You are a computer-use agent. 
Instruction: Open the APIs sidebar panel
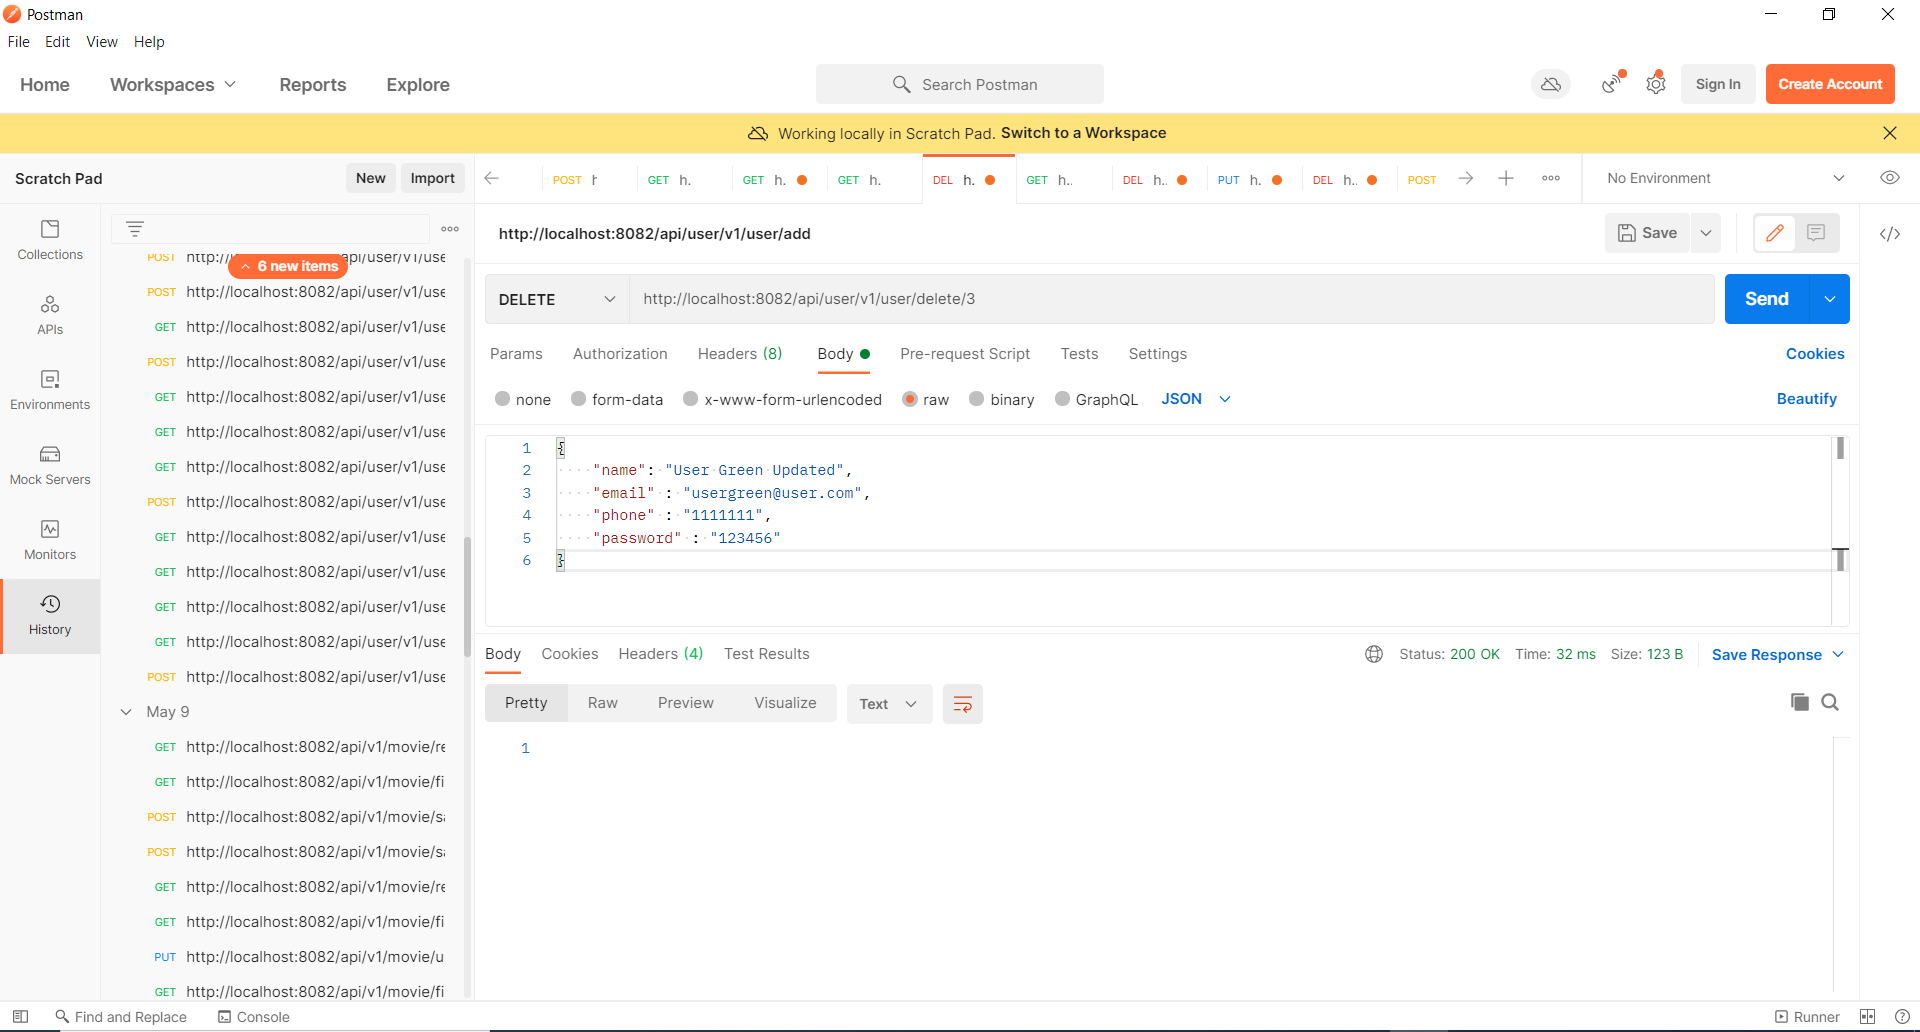[x=50, y=316]
